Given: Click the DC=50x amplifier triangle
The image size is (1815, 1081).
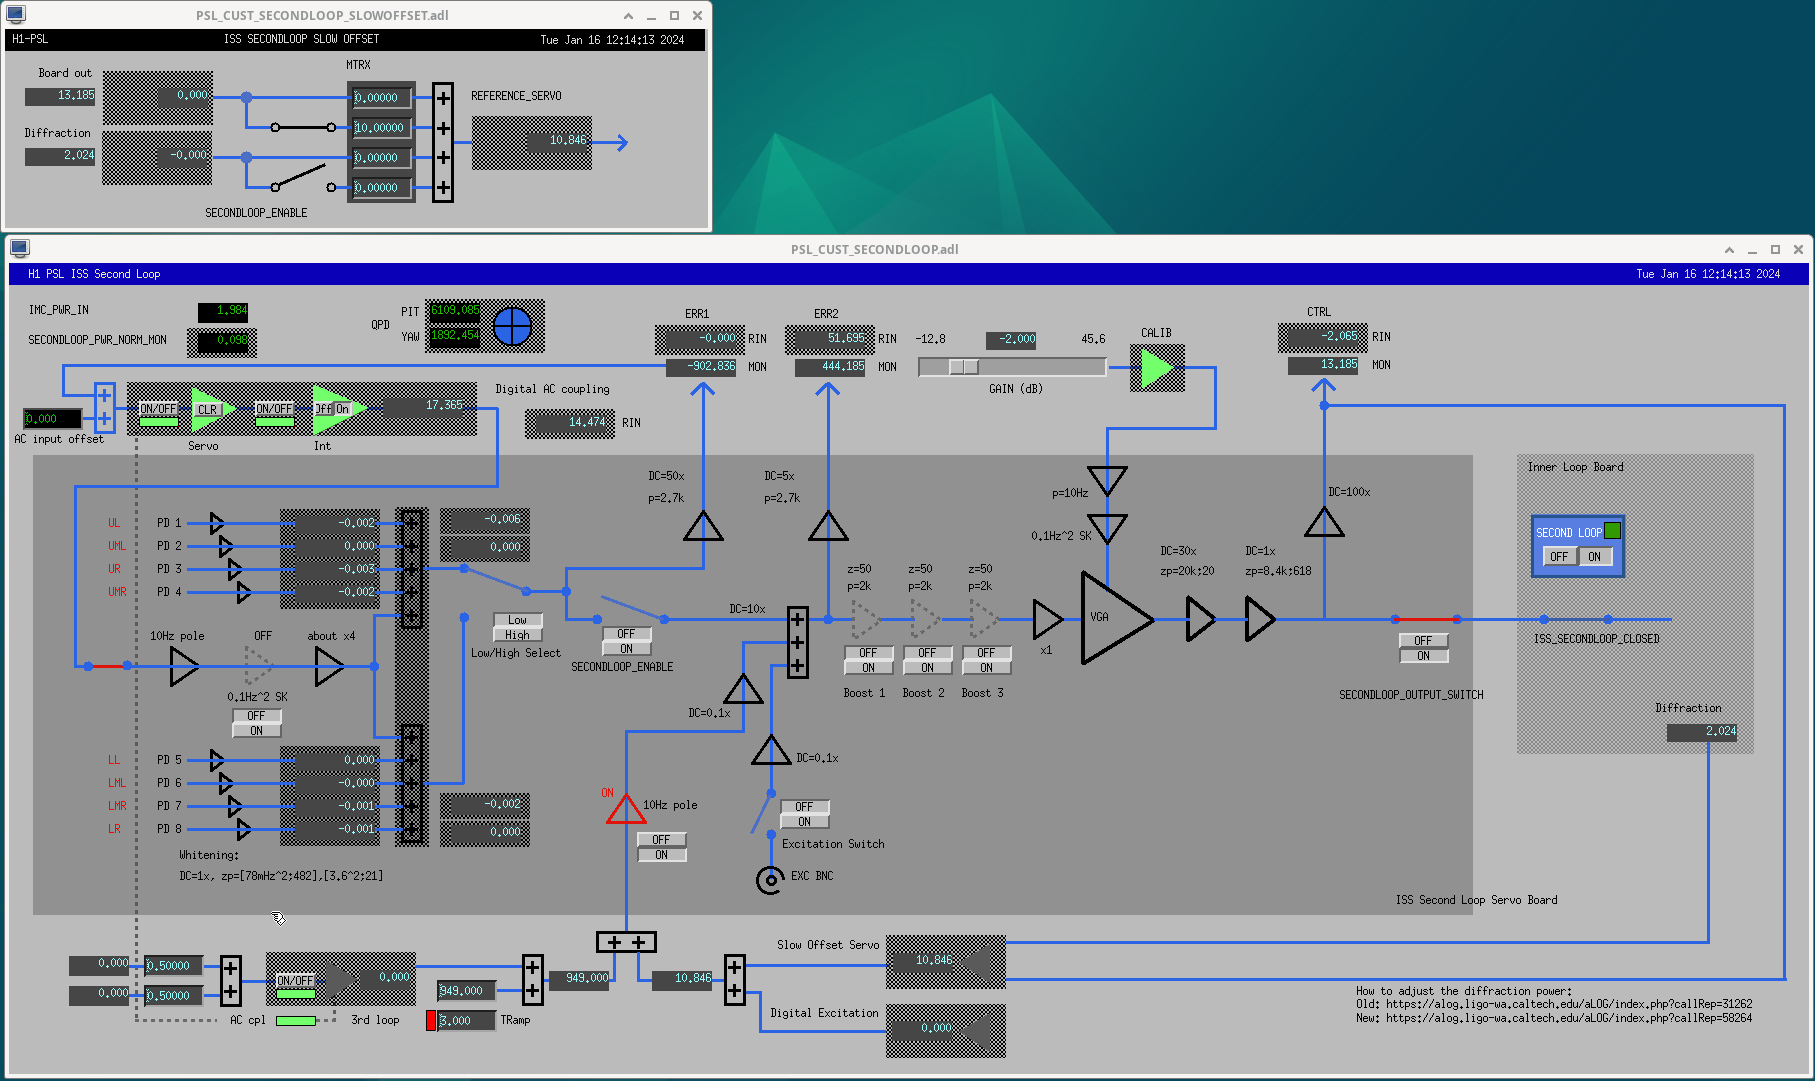Looking at the screenshot, I should pyautogui.click(x=703, y=526).
